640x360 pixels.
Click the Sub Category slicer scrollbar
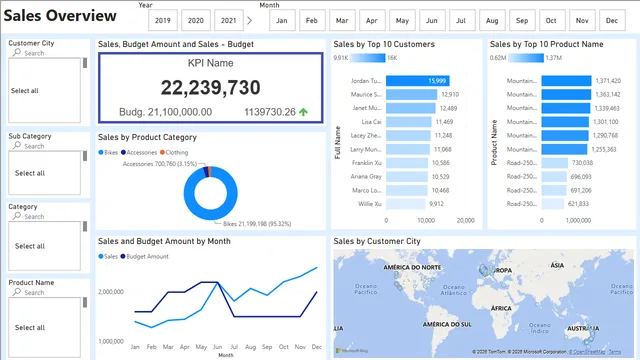pos(85,156)
